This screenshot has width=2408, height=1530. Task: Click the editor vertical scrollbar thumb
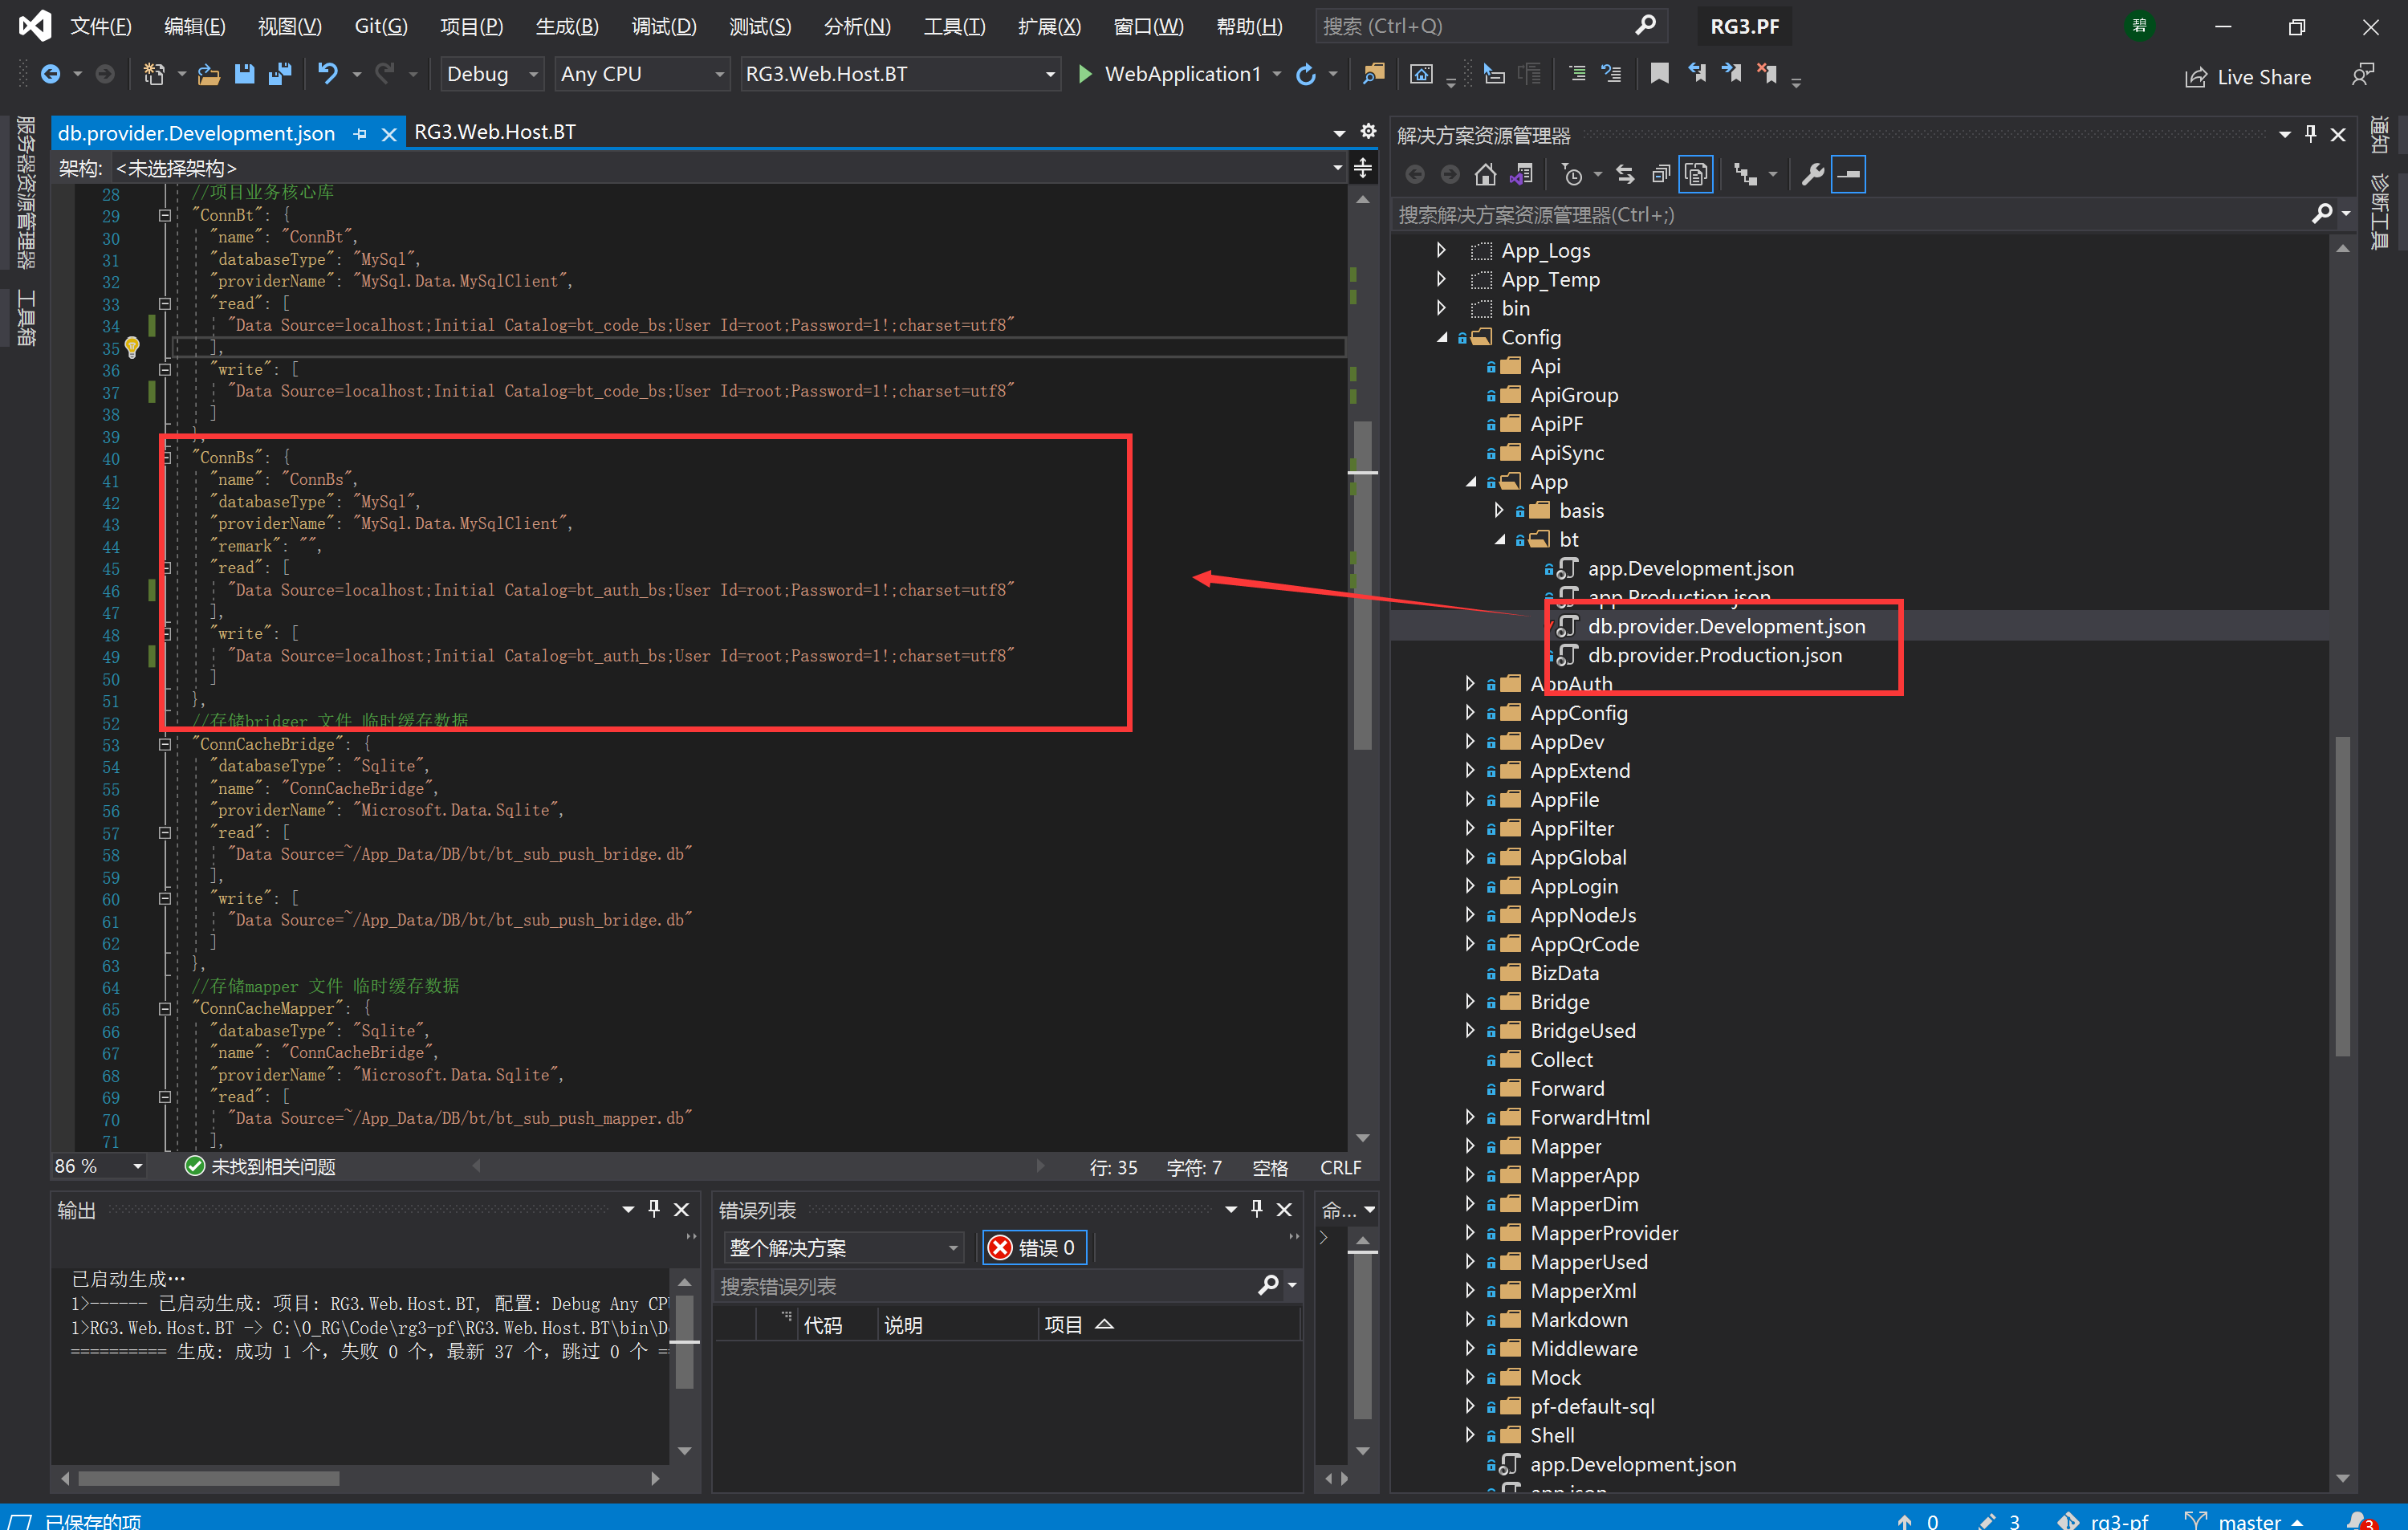1362,585
